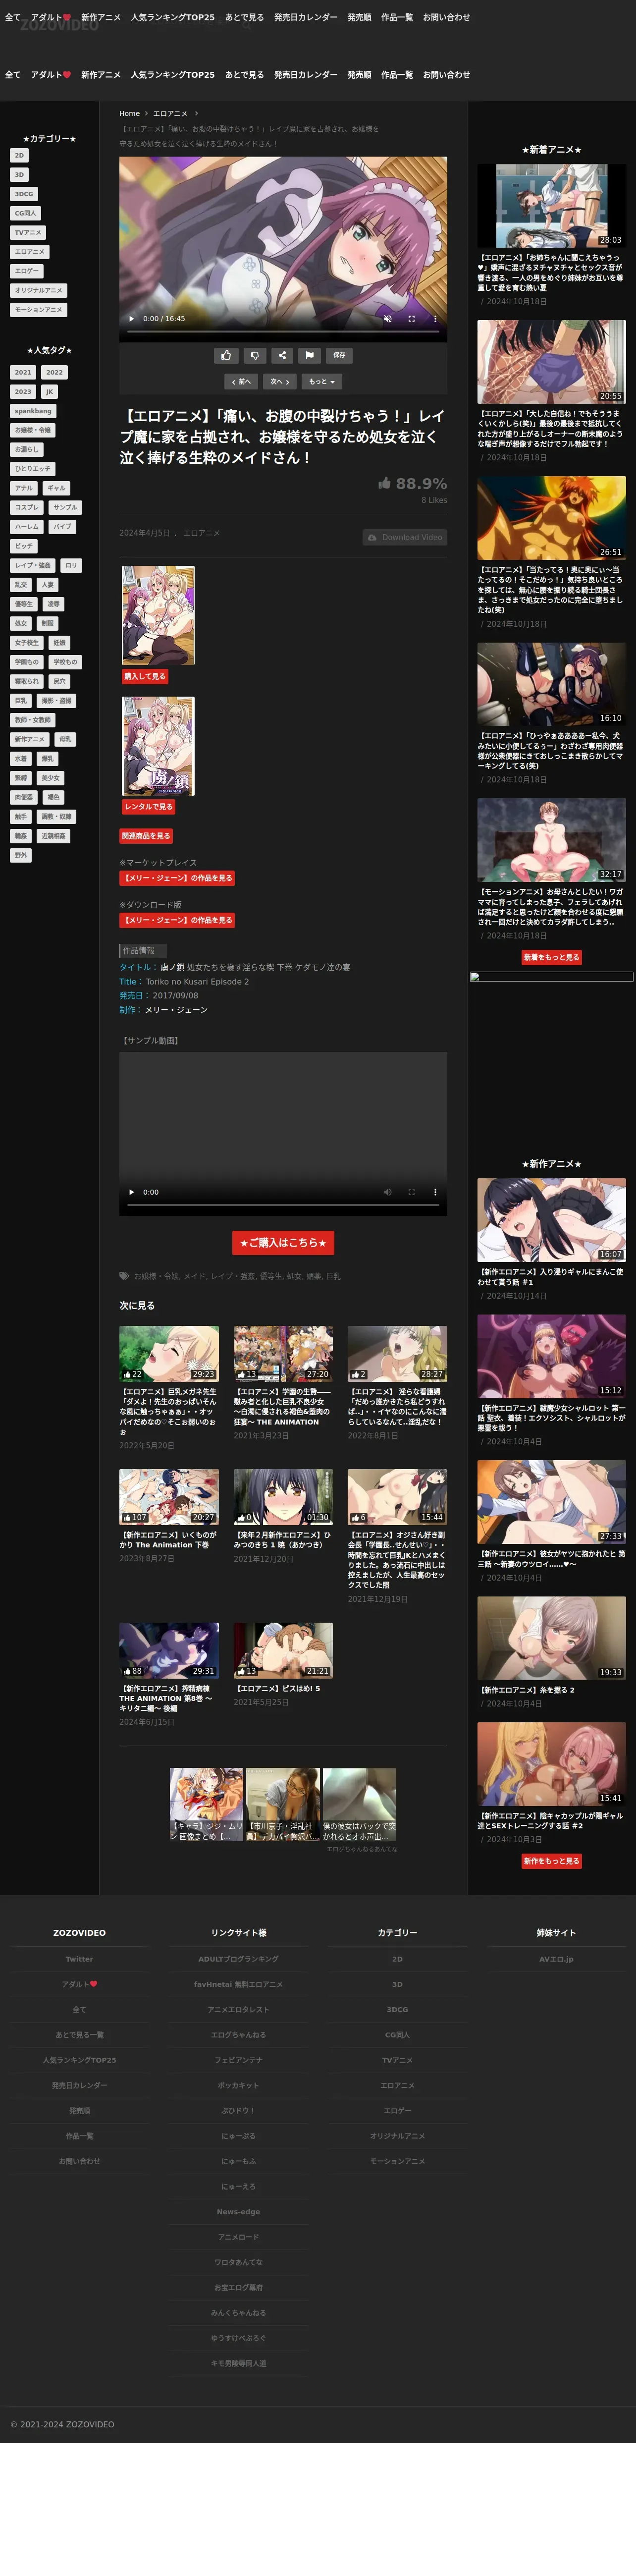The height and width of the screenshot is (2576, 636).
Task: Click the red レンタルで見る button
Action: point(149,806)
